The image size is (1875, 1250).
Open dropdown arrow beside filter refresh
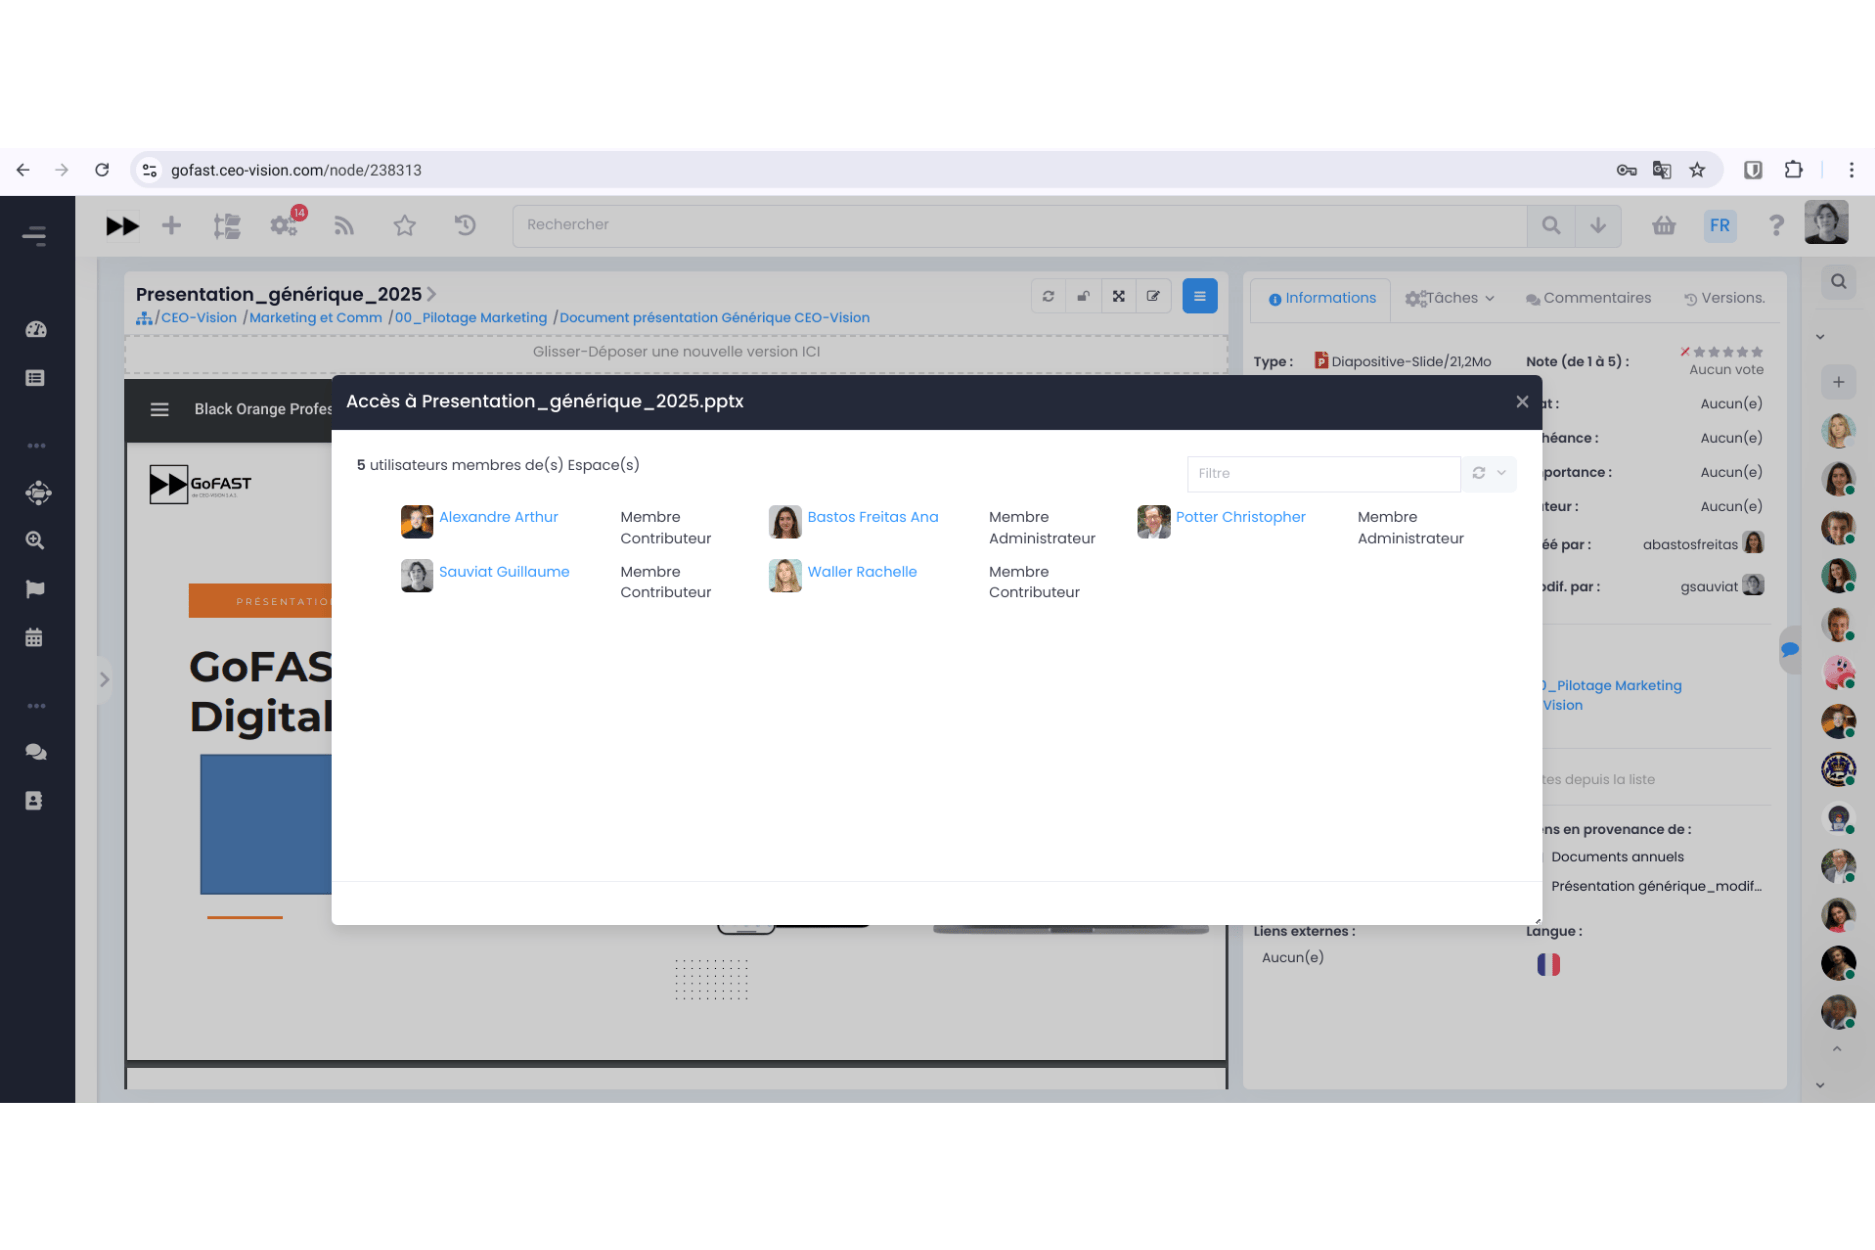point(1501,473)
